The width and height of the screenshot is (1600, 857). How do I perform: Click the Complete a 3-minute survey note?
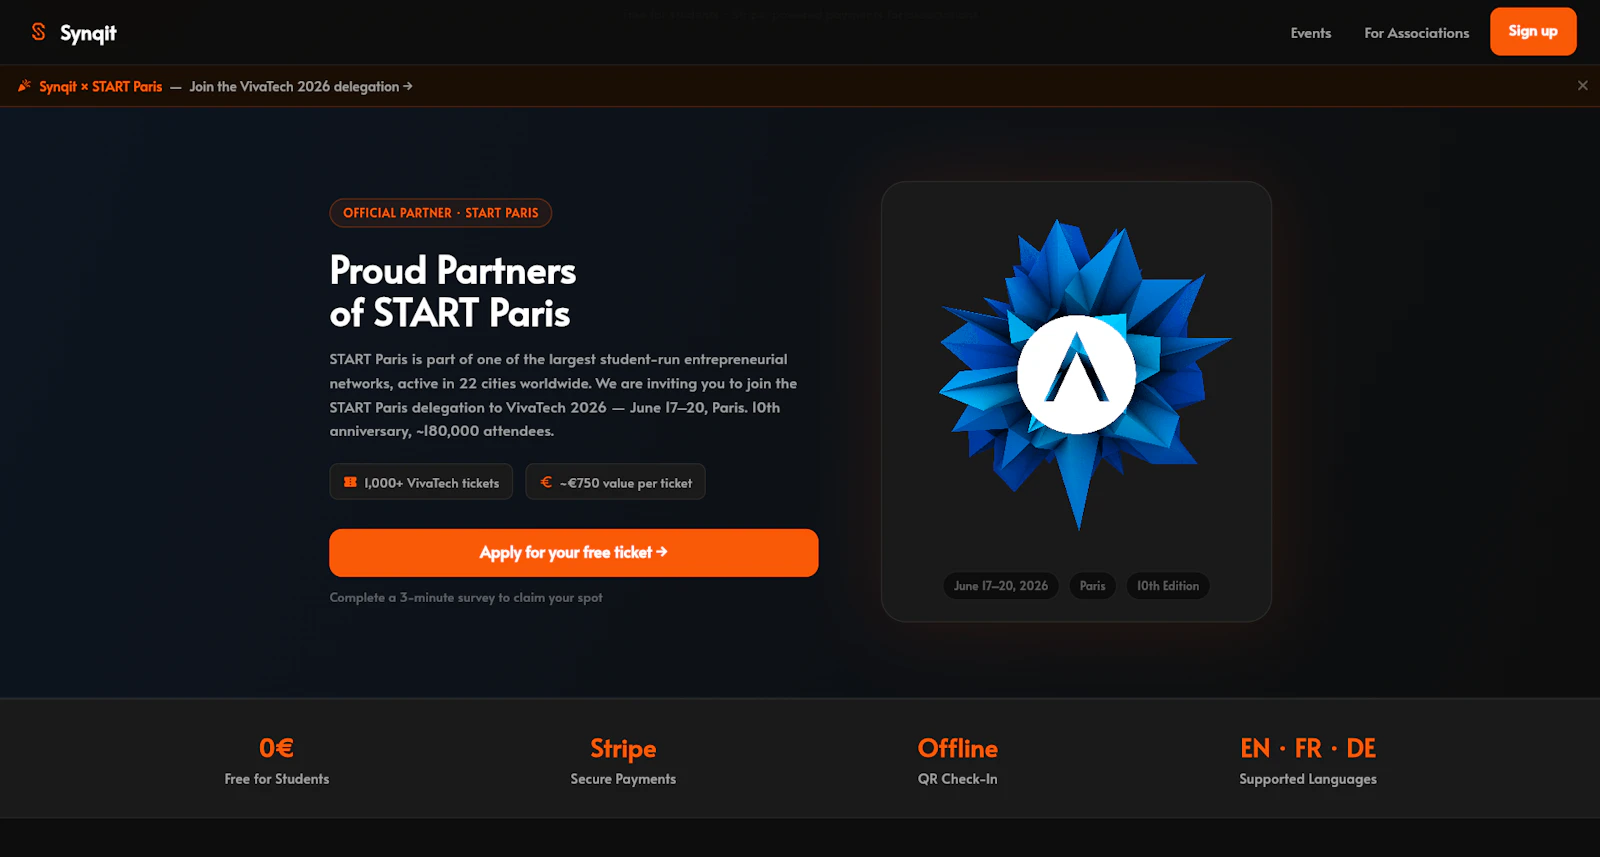pos(466,598)
